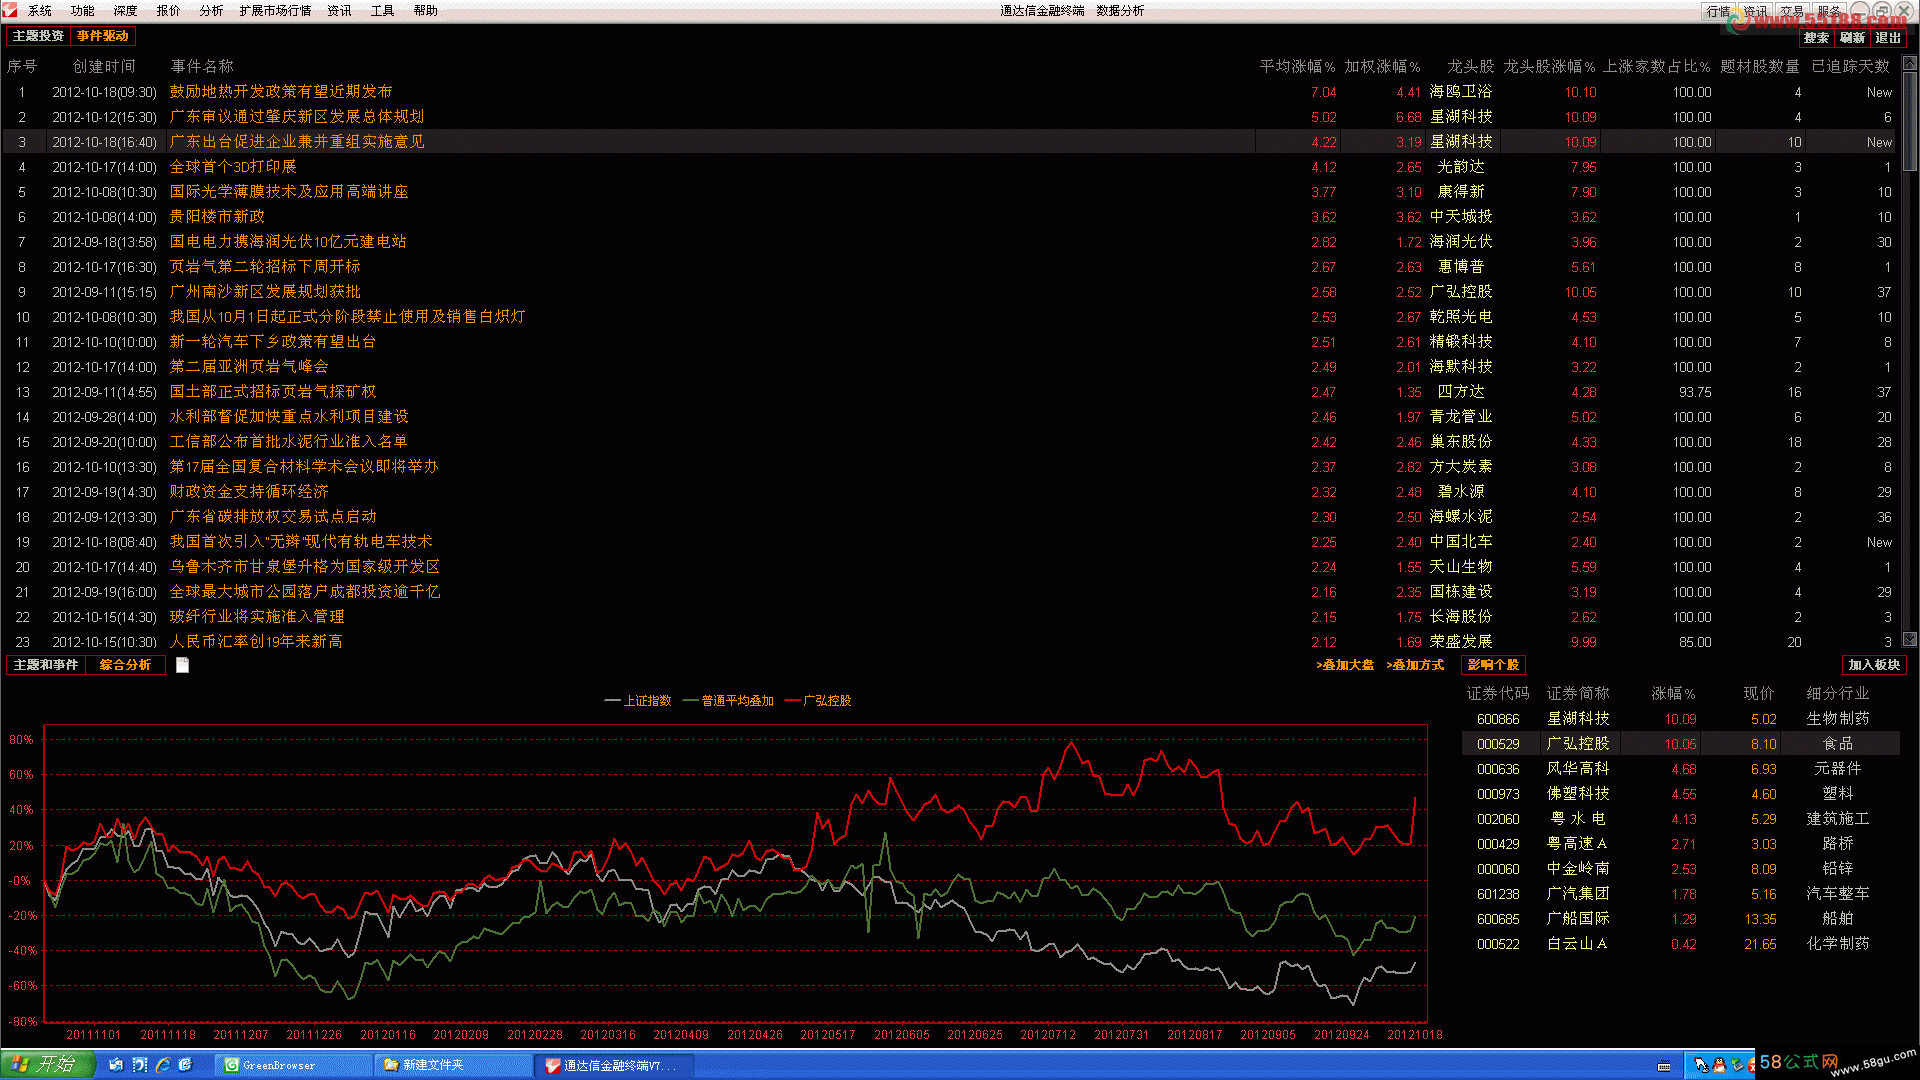Viewport: 1920px width, 1080px height.
Task: Select event 广东审议通过肇庆新区发展总体规划
Action: (297, 117)
